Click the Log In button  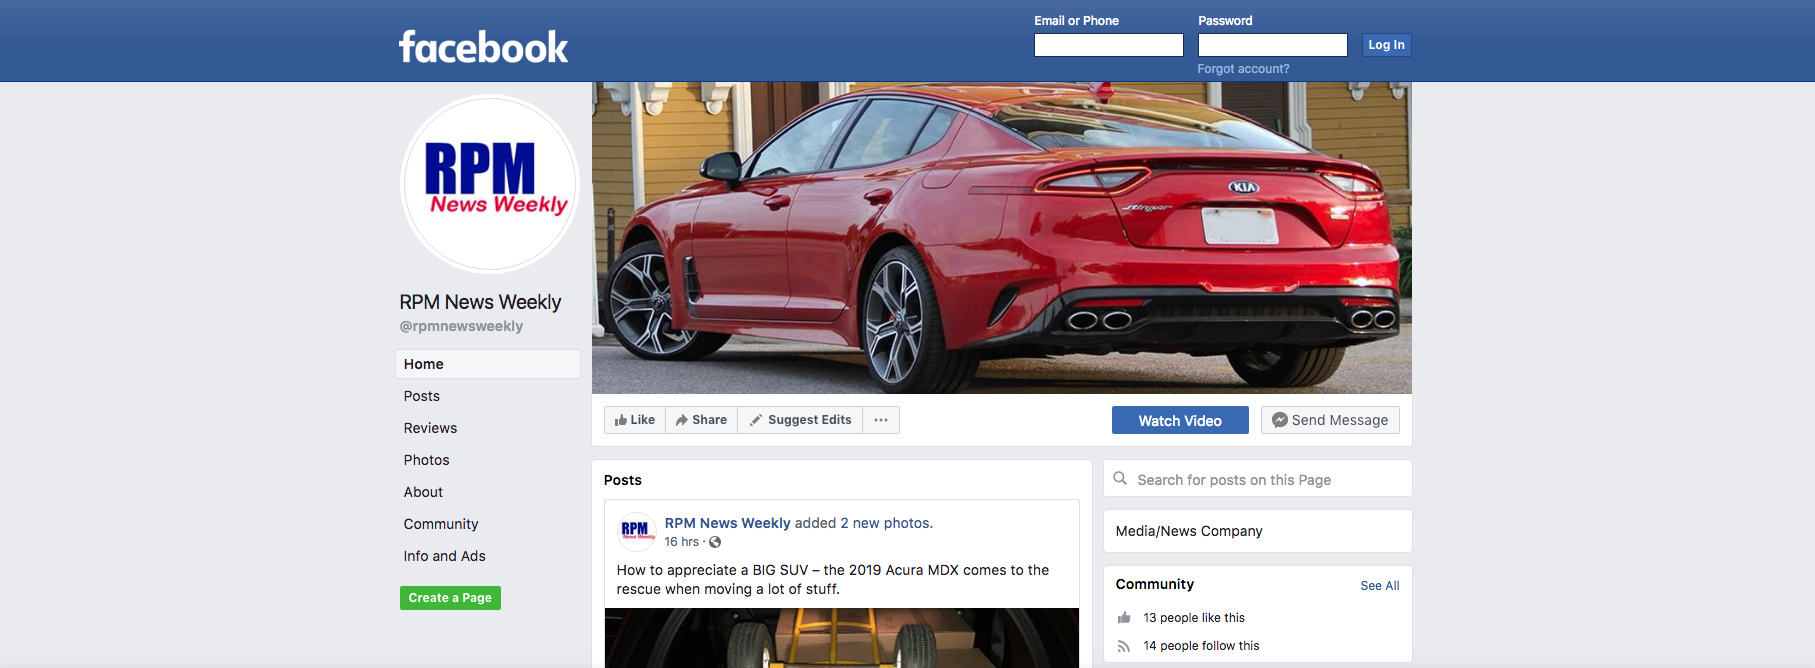pyautogui.click(x=1386, y=45)
